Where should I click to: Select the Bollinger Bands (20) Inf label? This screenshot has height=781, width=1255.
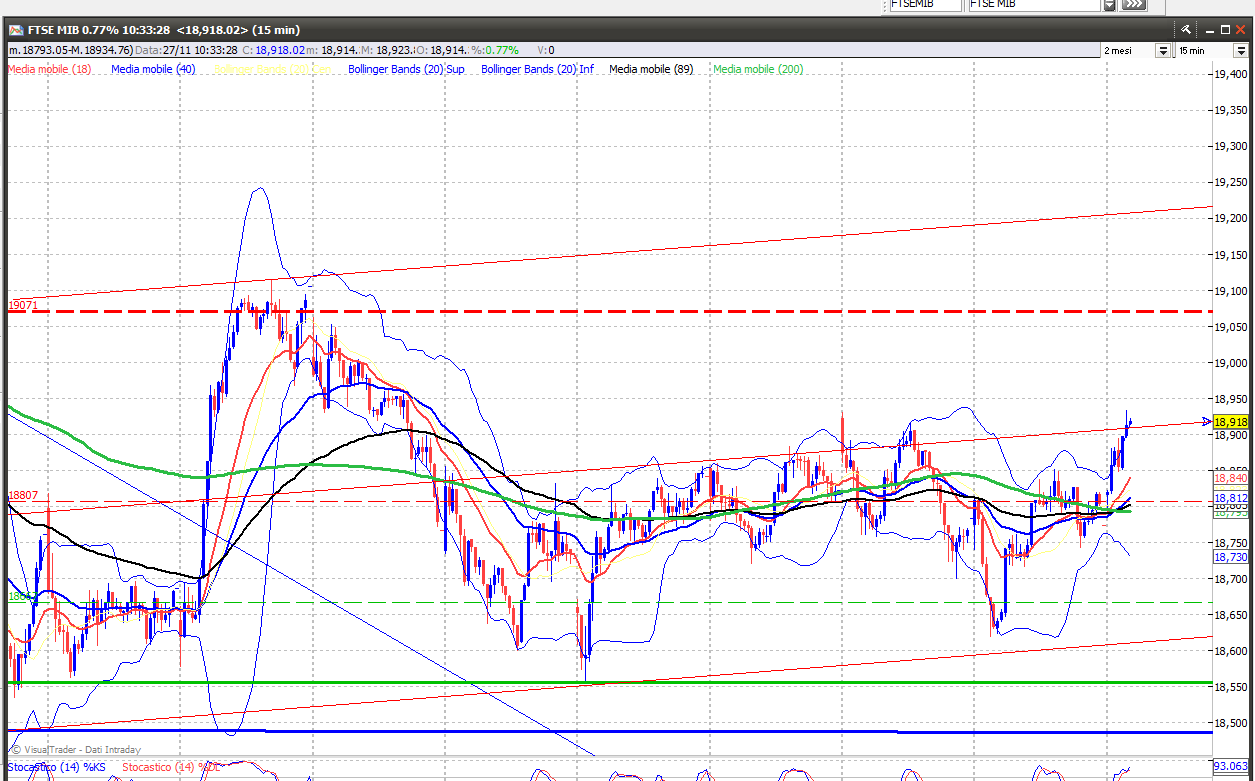pyautogui.click(x=537, y=69)
